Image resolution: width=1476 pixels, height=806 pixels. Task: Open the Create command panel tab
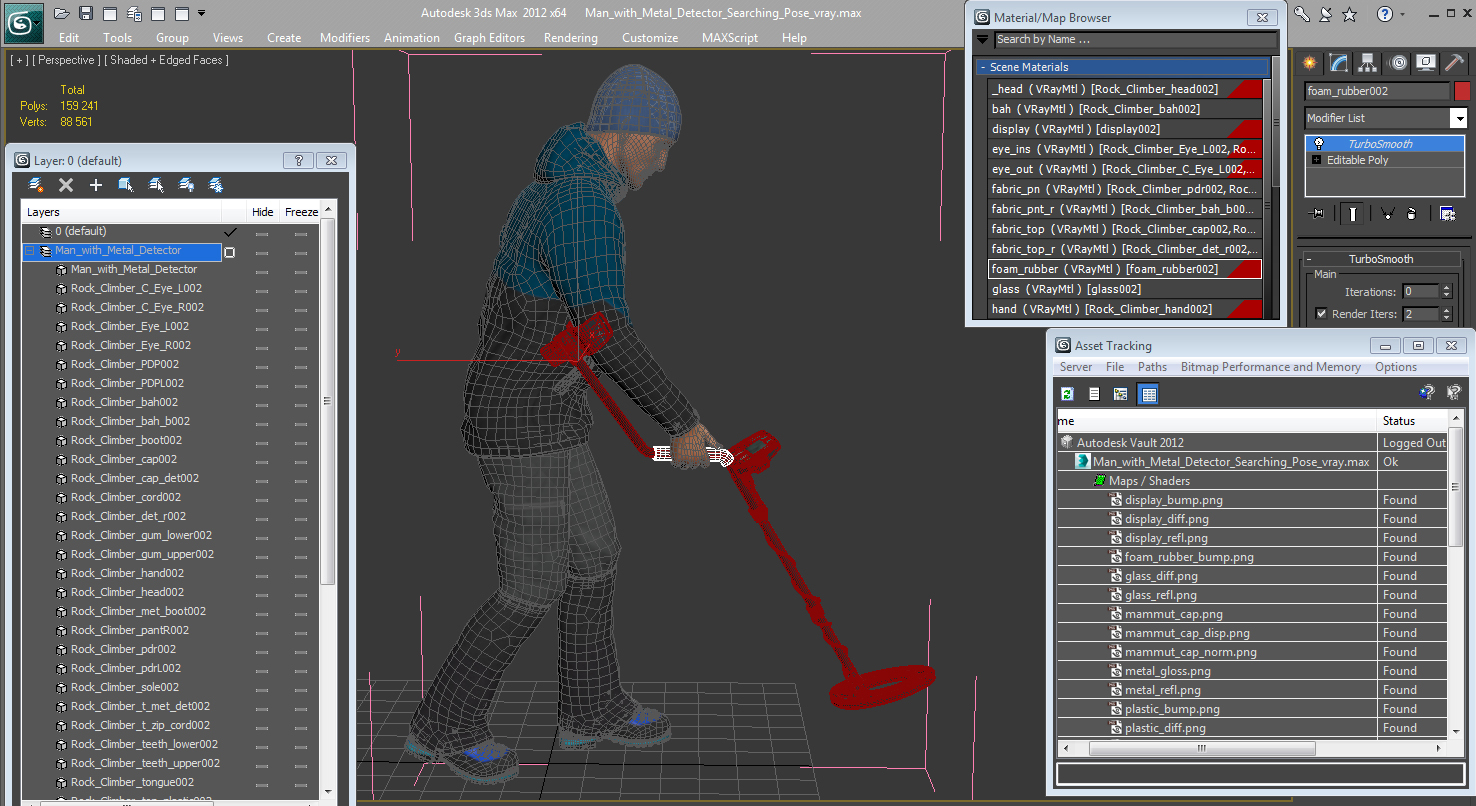coord(1310,63)
